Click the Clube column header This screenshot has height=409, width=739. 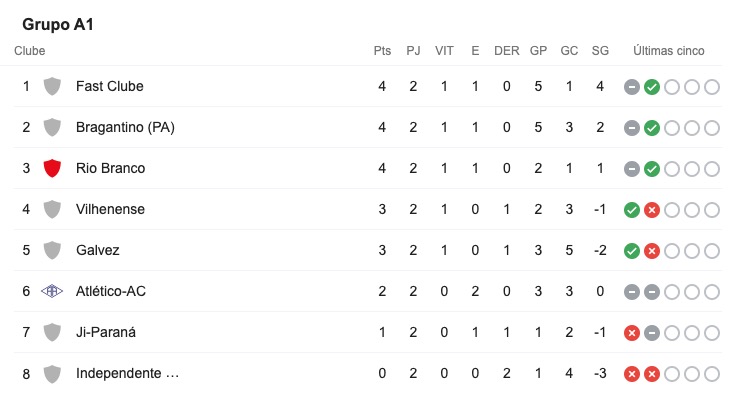tap(30, 51)
